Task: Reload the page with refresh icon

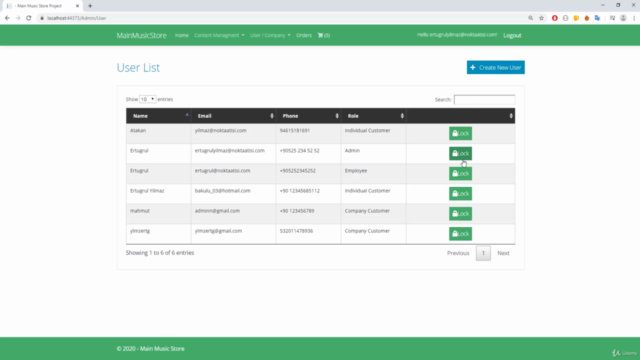Action: [29, 18]
